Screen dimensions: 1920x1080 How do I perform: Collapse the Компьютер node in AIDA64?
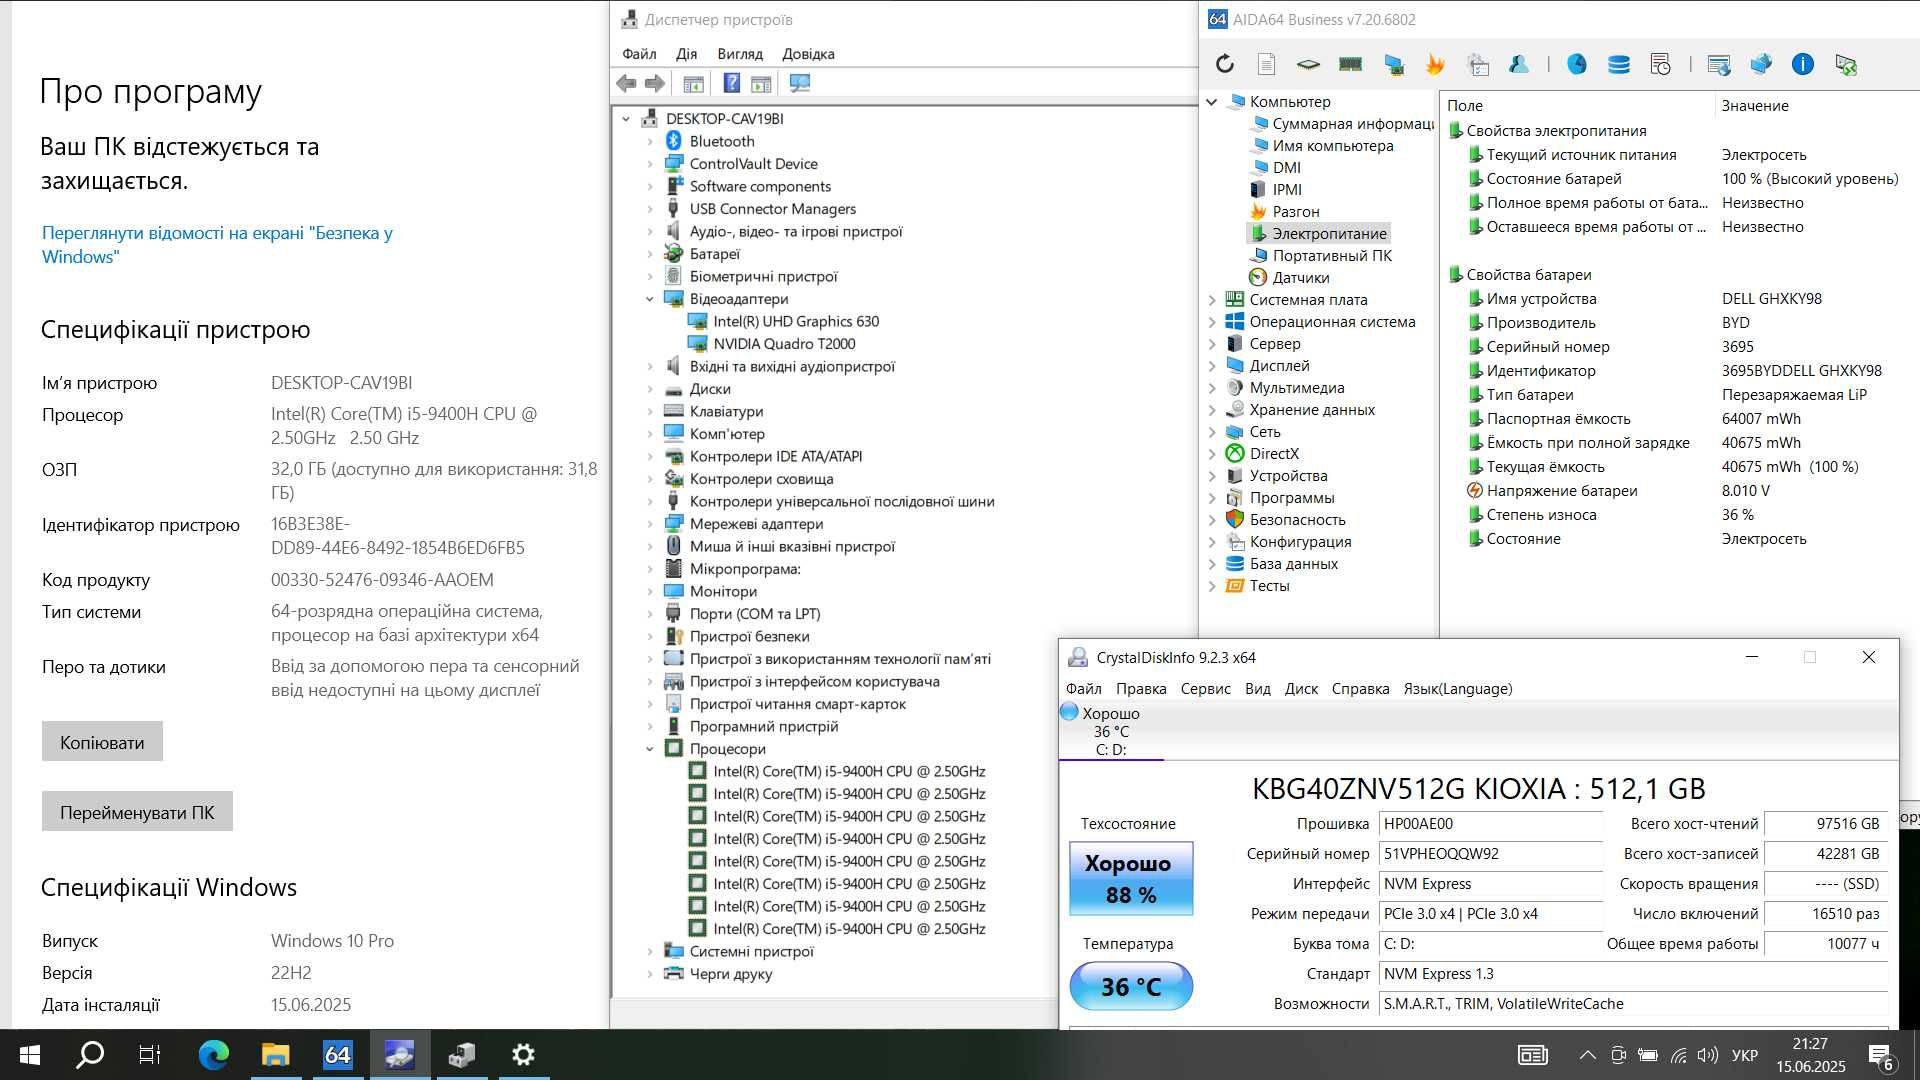pyautogui.click(x=1212, y=102)
